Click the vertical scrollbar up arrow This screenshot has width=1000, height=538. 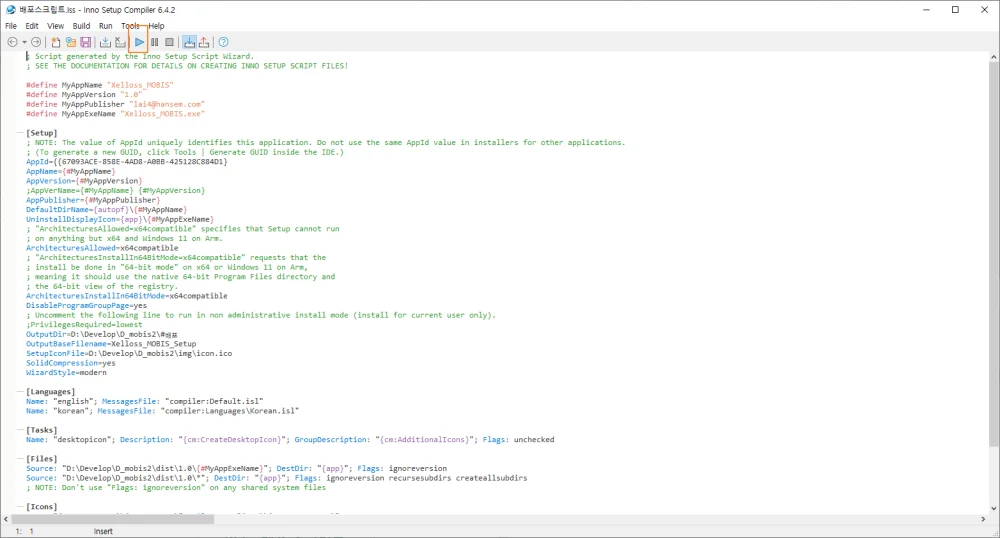(994, 57)
